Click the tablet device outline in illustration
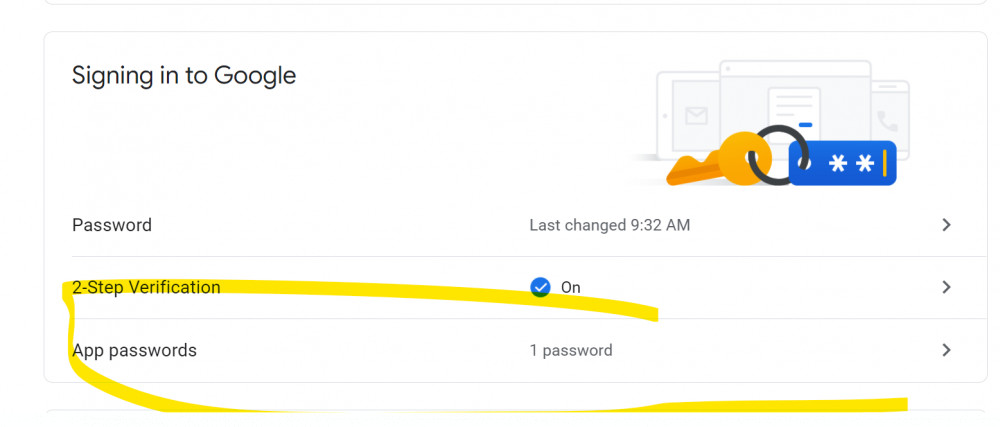 pyautogui.click(x=689, y=115)
